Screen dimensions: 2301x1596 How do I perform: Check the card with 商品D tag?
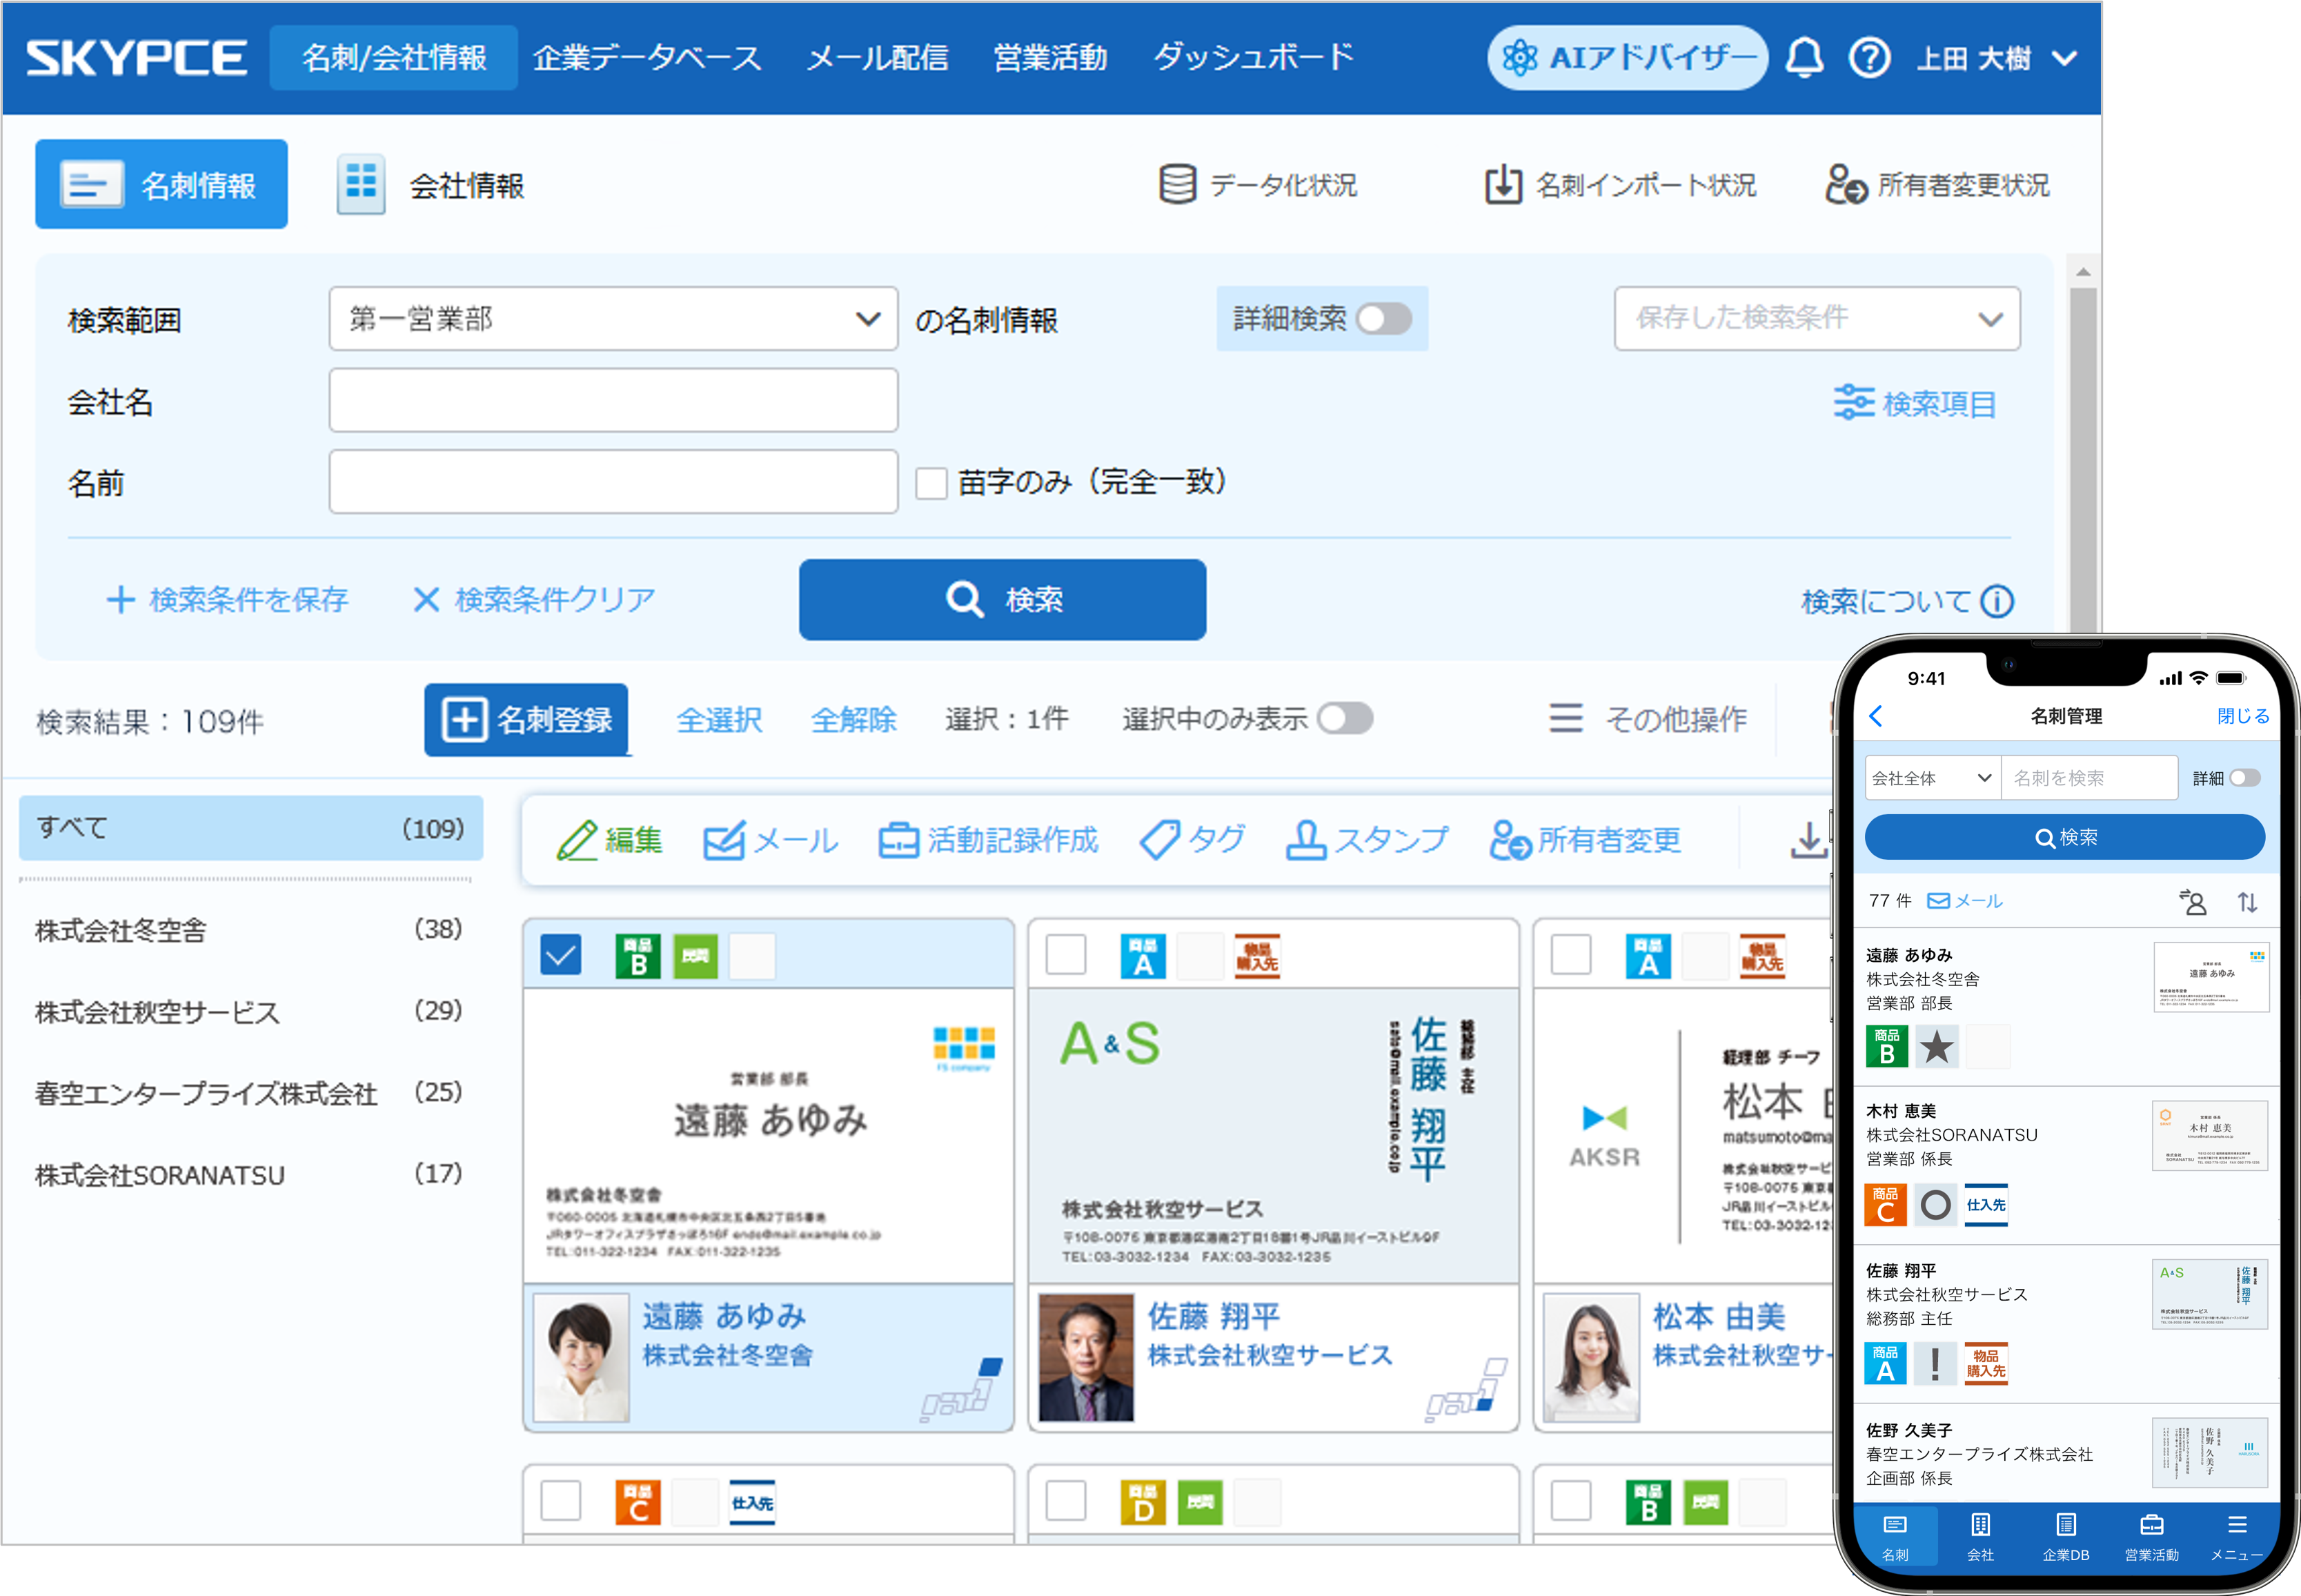tap(1066, 1501)
